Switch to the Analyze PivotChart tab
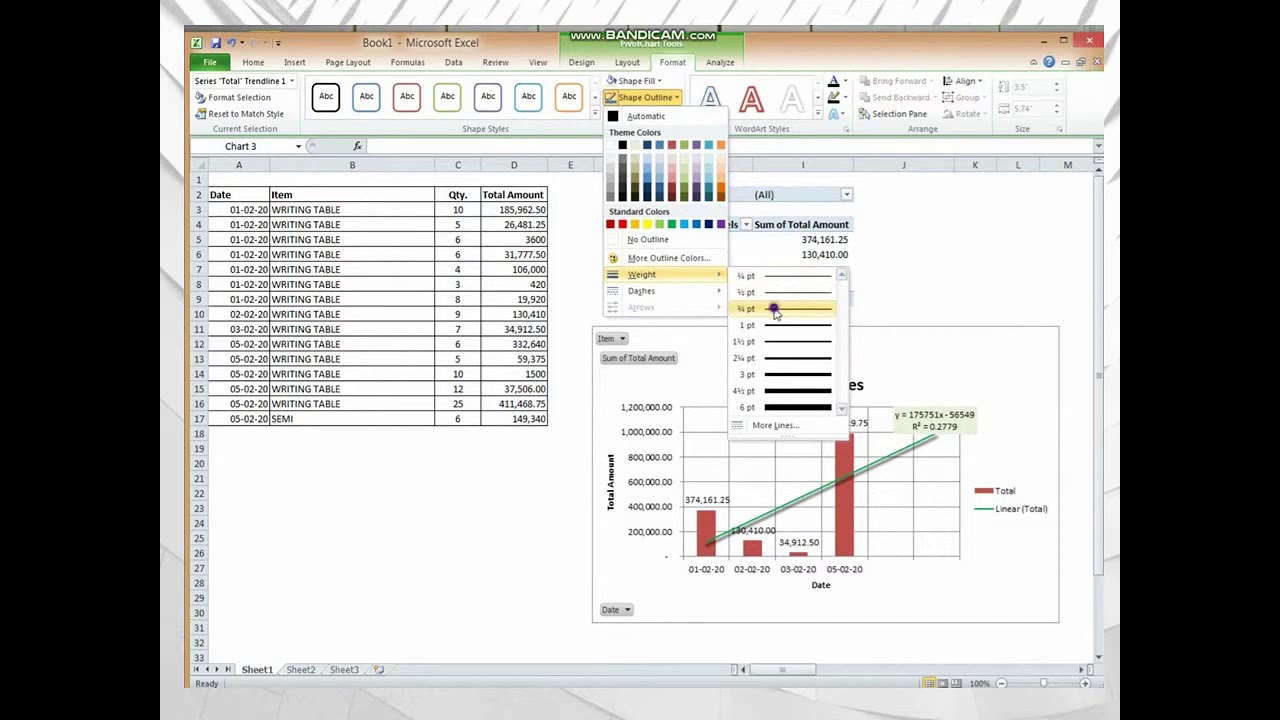 720,62
